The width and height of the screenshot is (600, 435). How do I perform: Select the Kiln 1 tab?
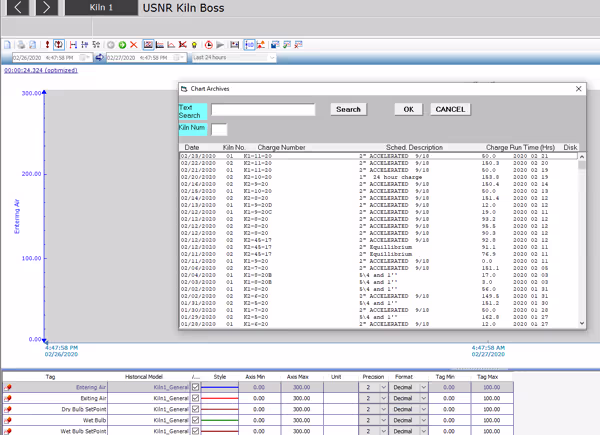point(101,7)
